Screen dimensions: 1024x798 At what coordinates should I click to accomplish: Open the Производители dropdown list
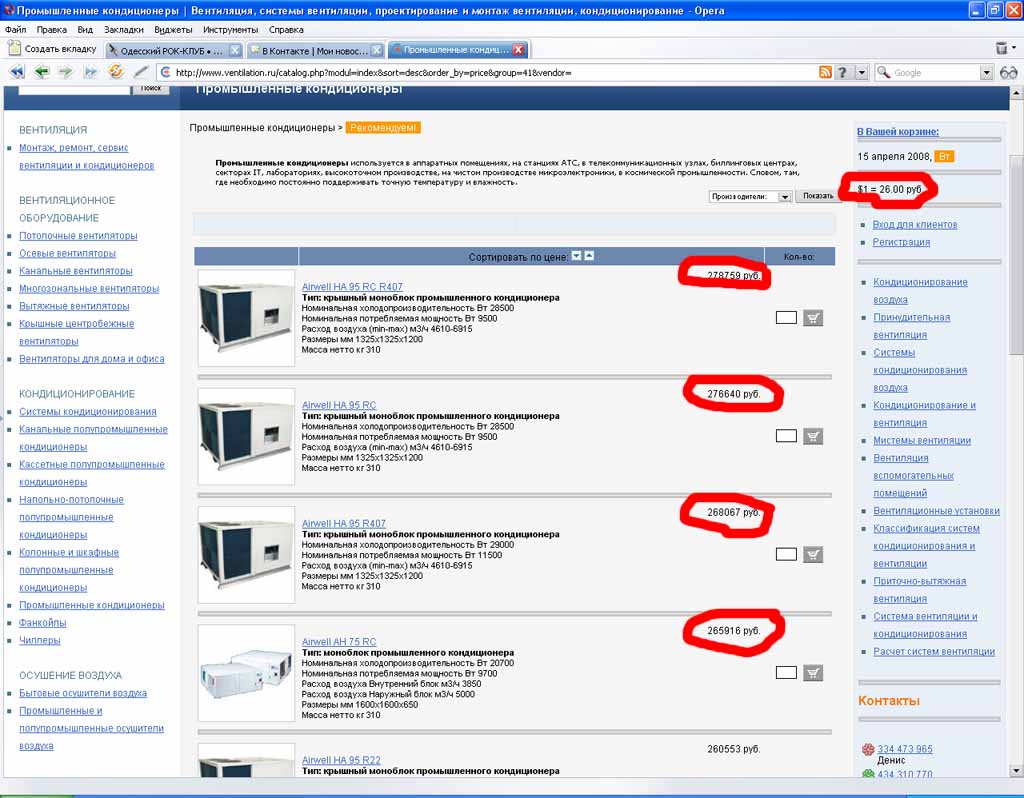click(785, 197)
